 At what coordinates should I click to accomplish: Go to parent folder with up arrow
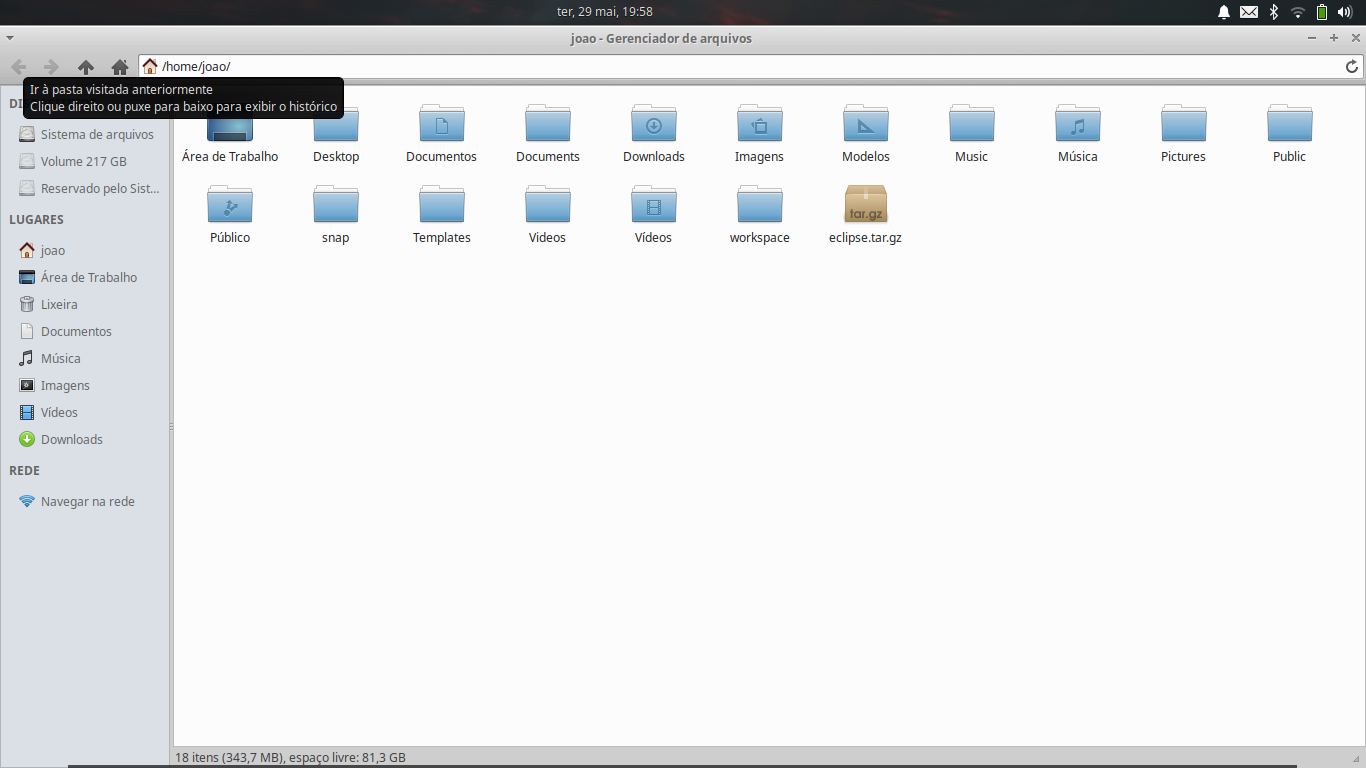point(86,67)
